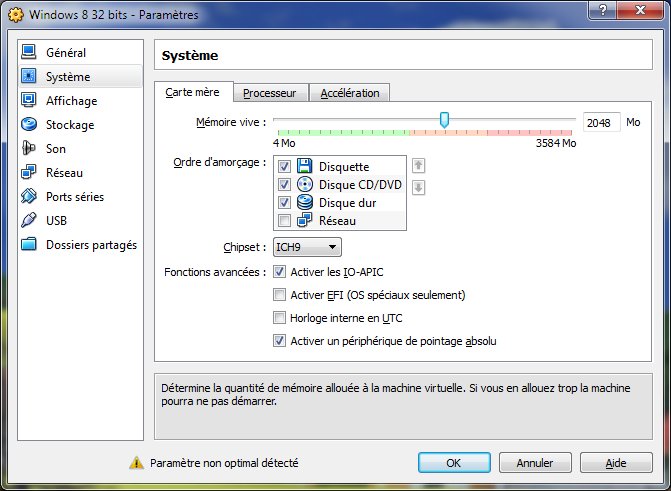671x491 pixels.
Task: Click the Stockage disk icon
Action: click(x=29, y=124)
